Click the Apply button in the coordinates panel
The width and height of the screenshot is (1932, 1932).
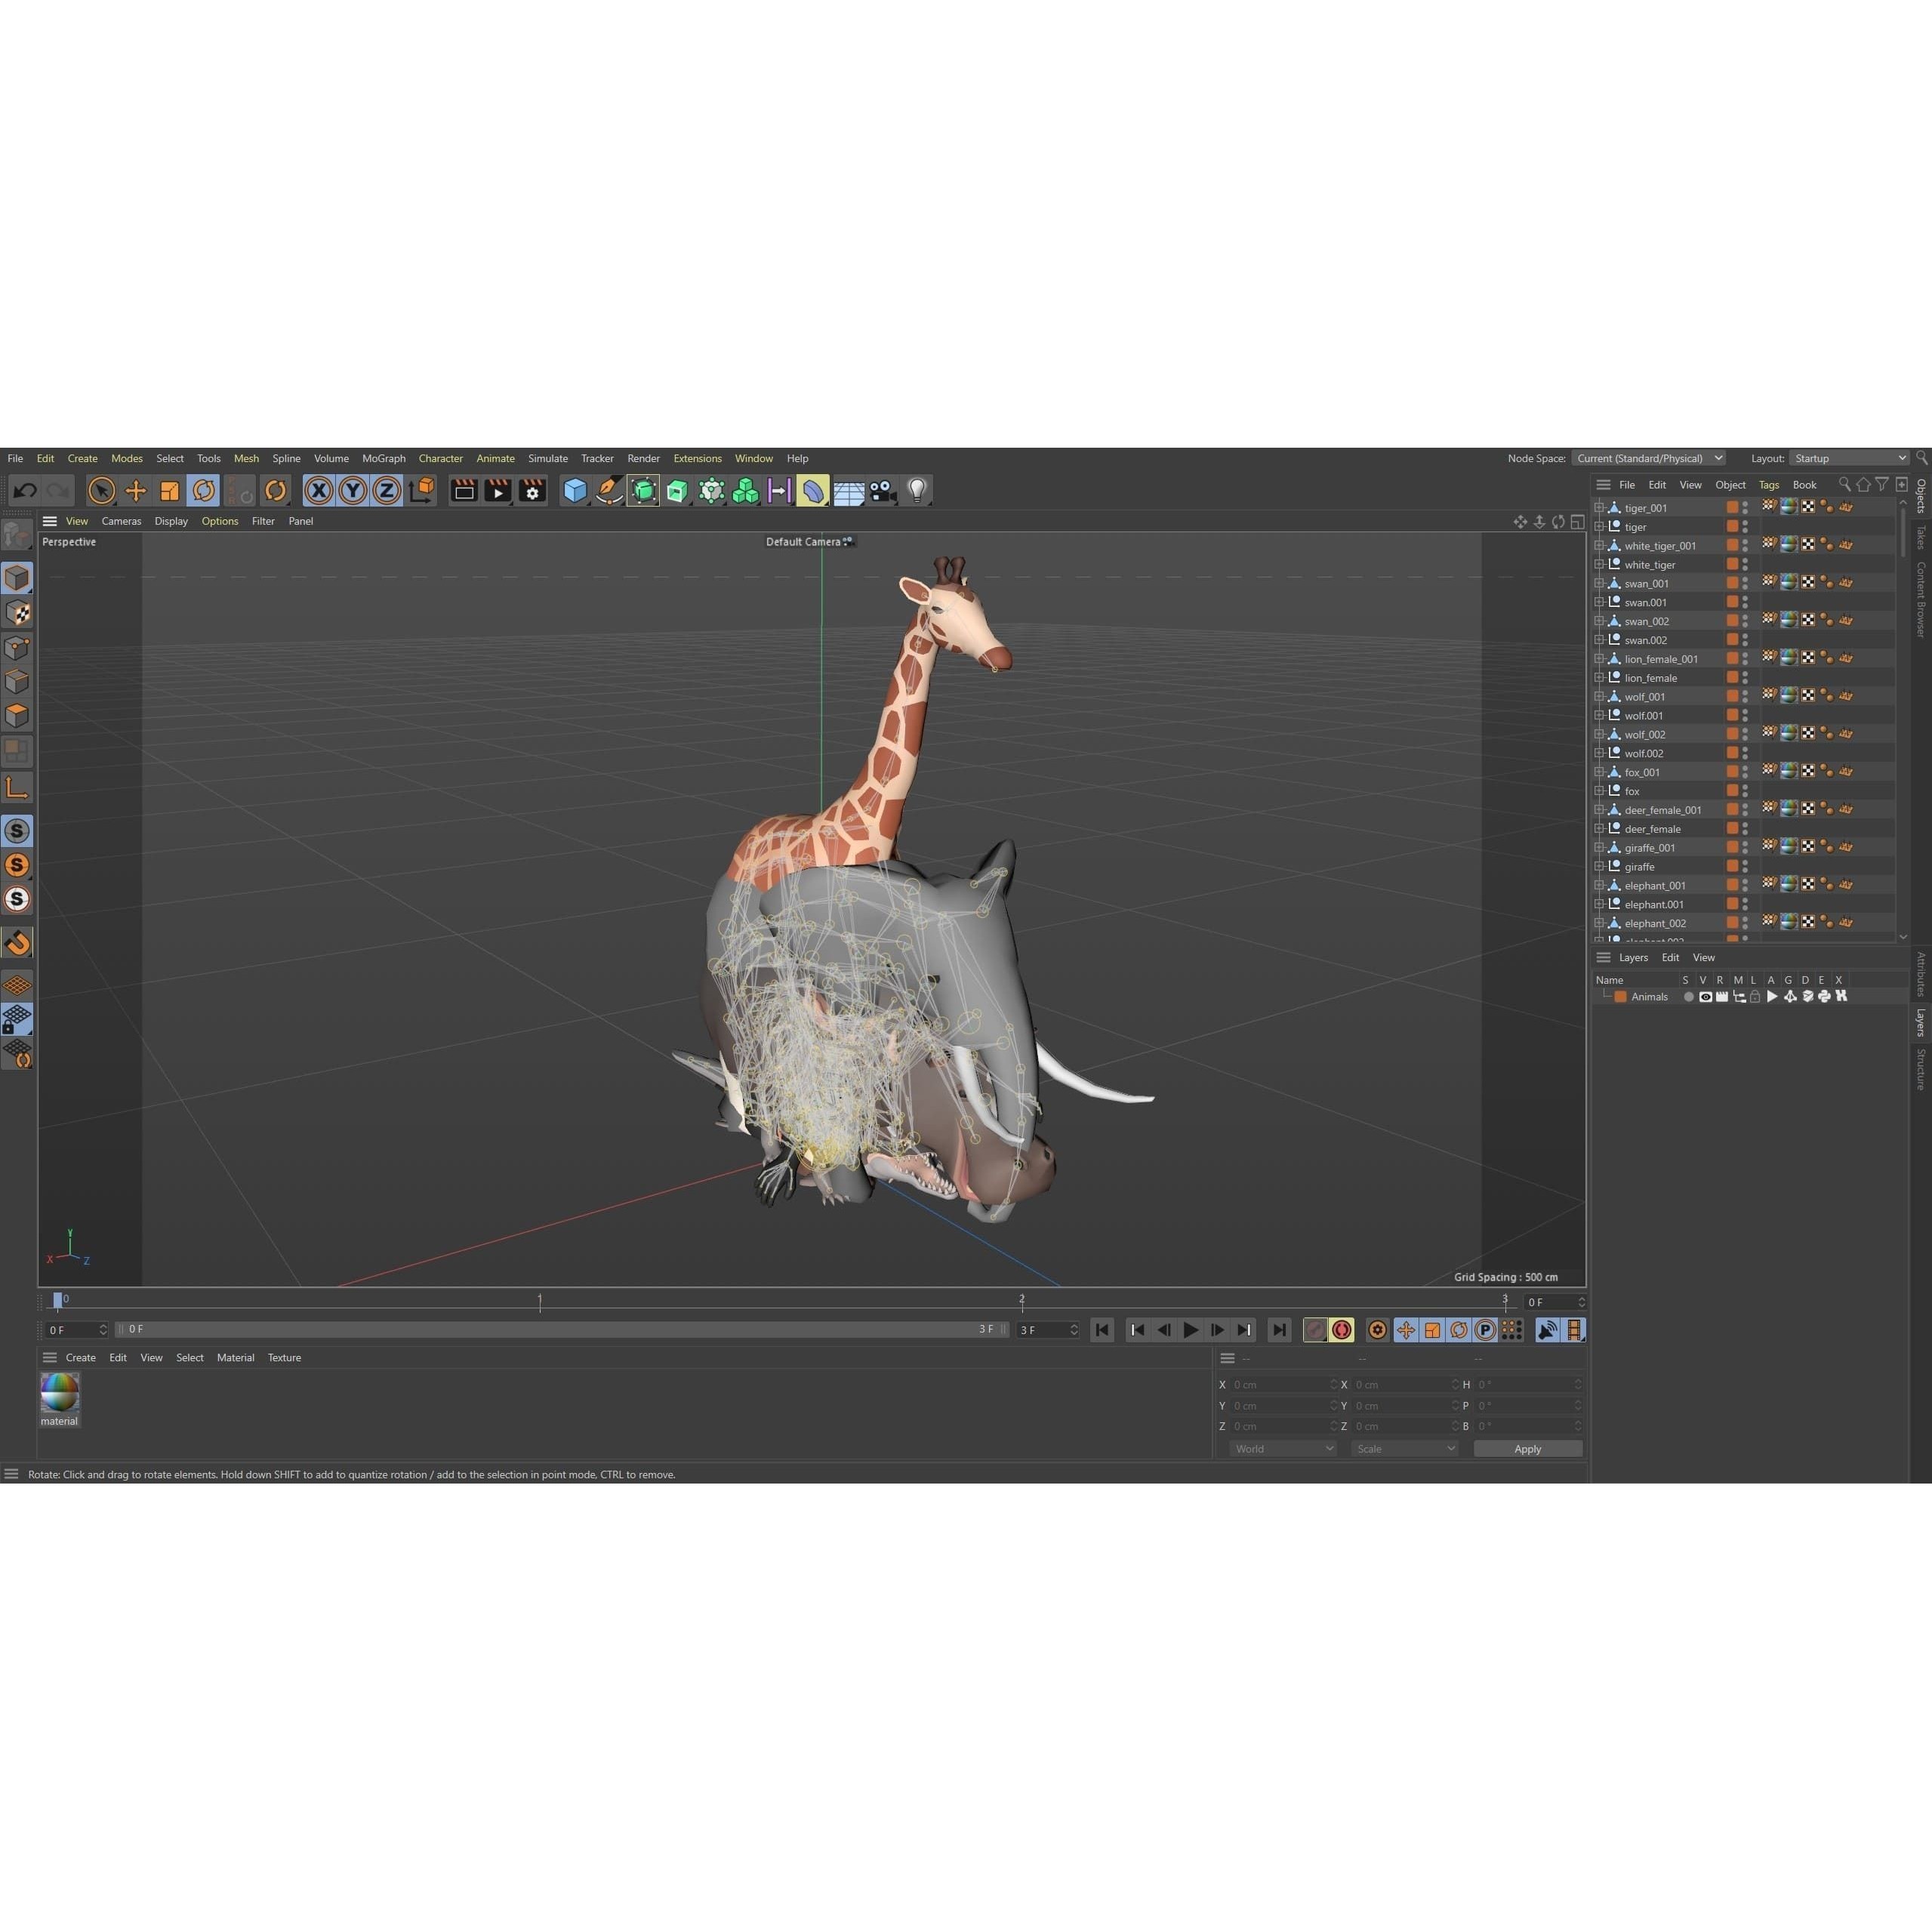[x=1527, y=1448]
